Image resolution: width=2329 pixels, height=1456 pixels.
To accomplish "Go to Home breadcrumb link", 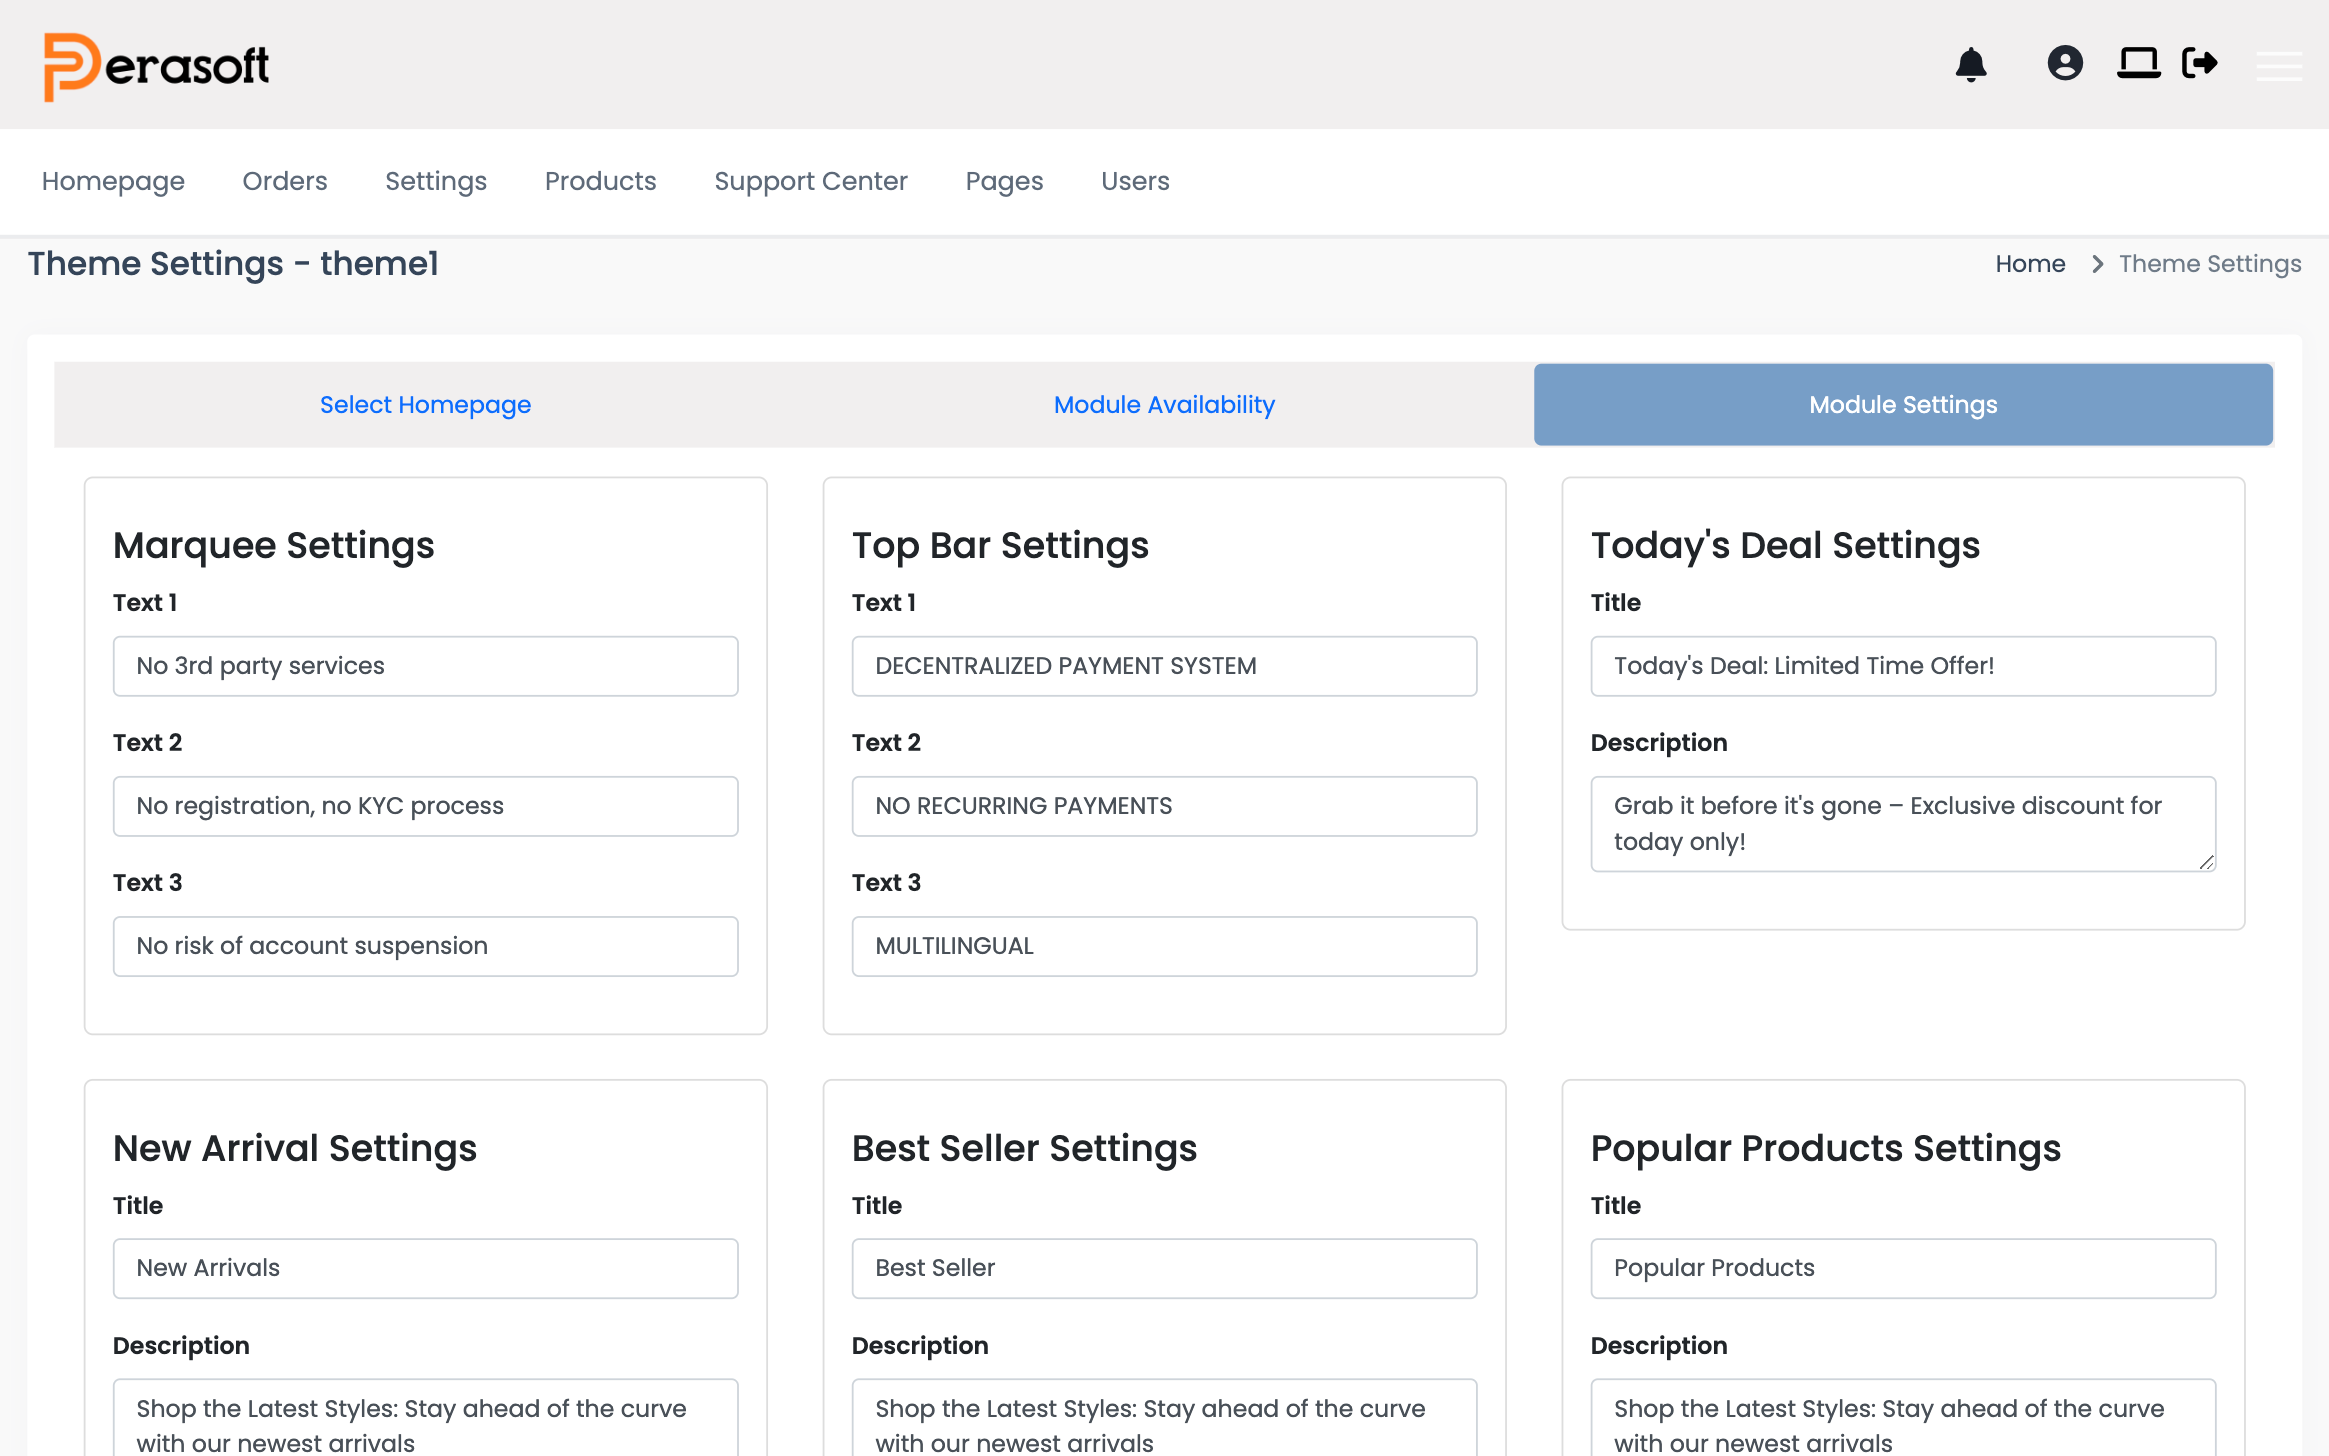I will (2030, 264).
